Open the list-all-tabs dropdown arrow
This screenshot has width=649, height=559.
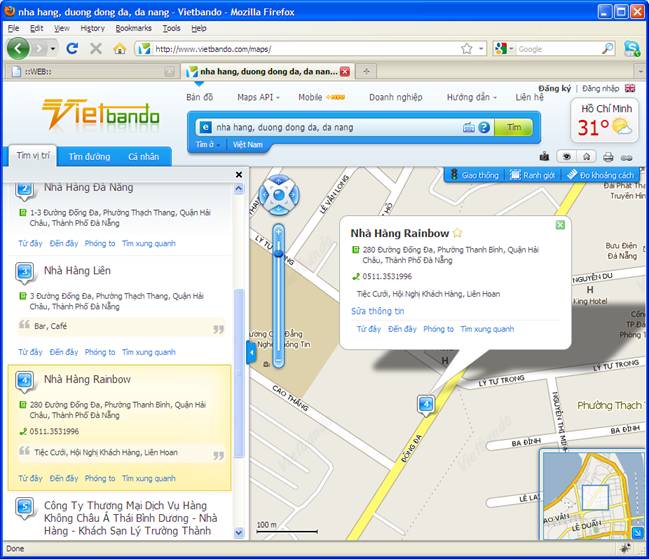pyautogui.click(x=640, y=72)
